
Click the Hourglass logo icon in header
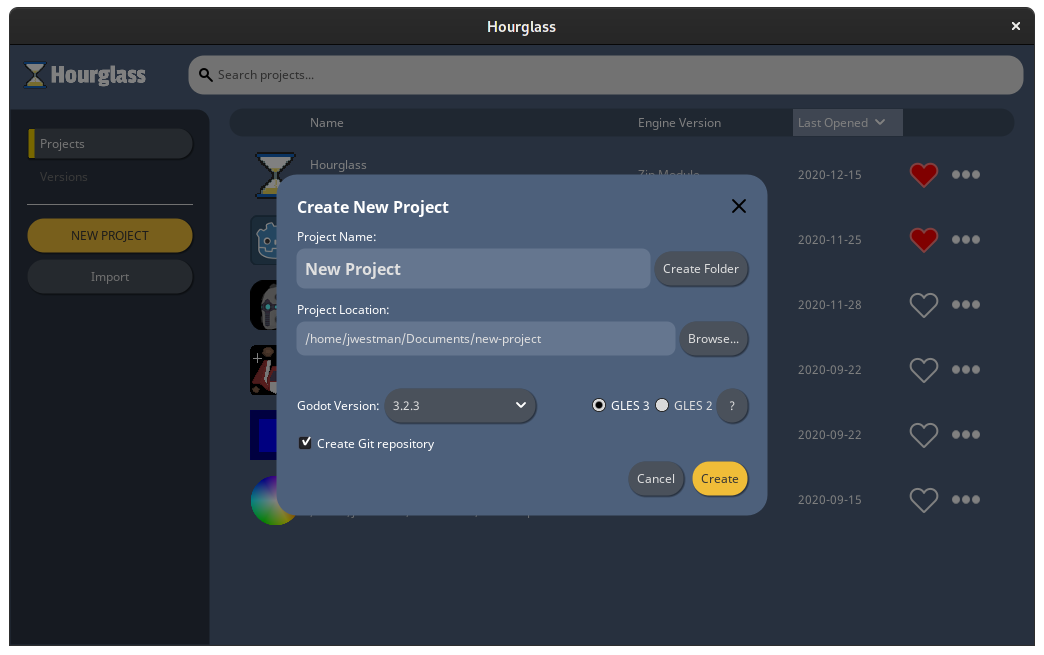(x=35, y=75)
